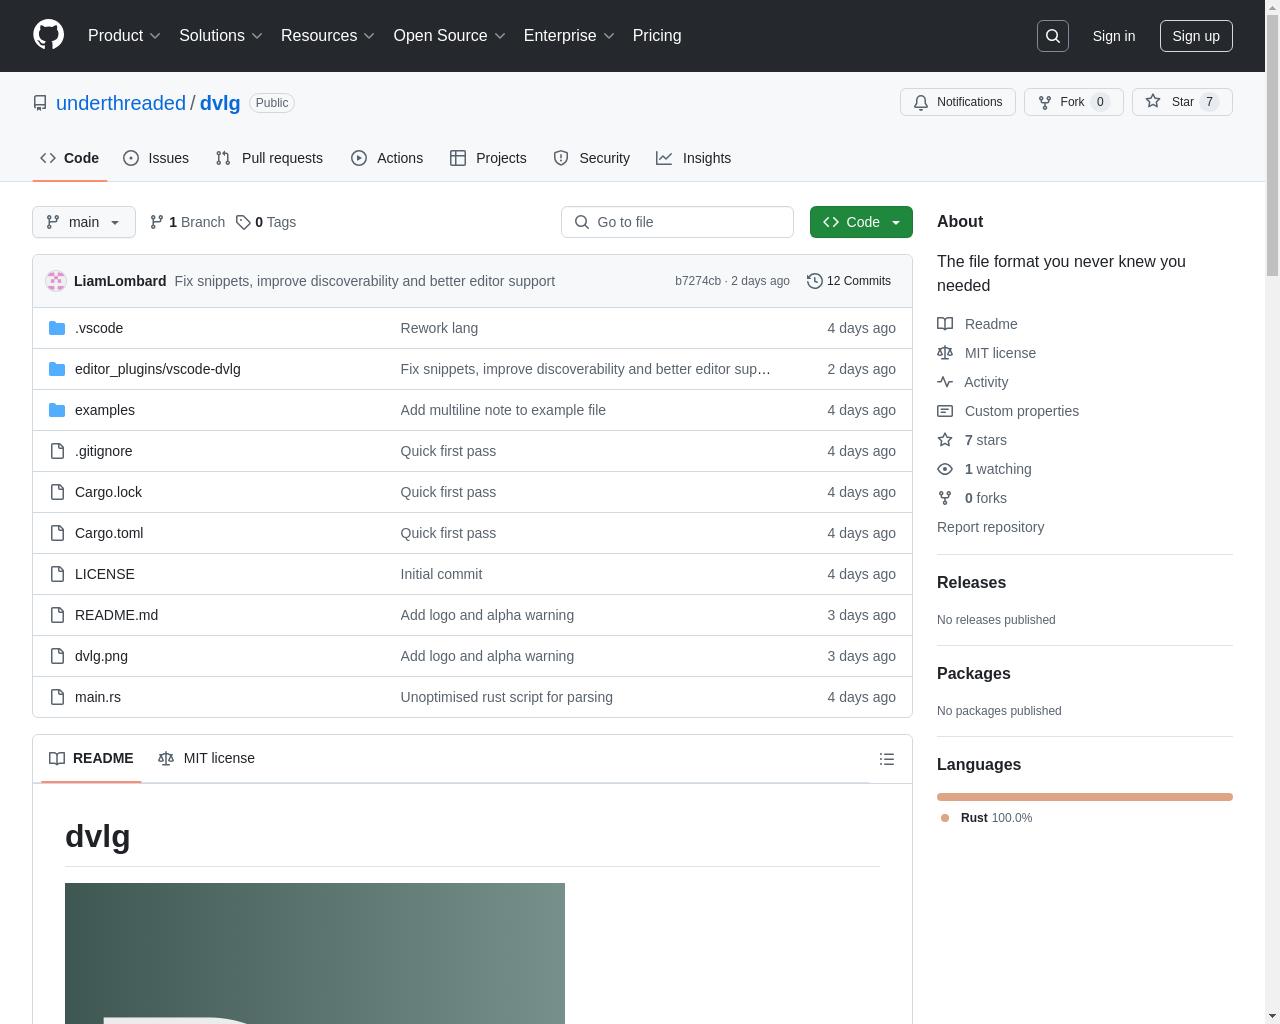Open the Security tab
Viewport: 1280px width, 1024px height.
tap(592, 158)
